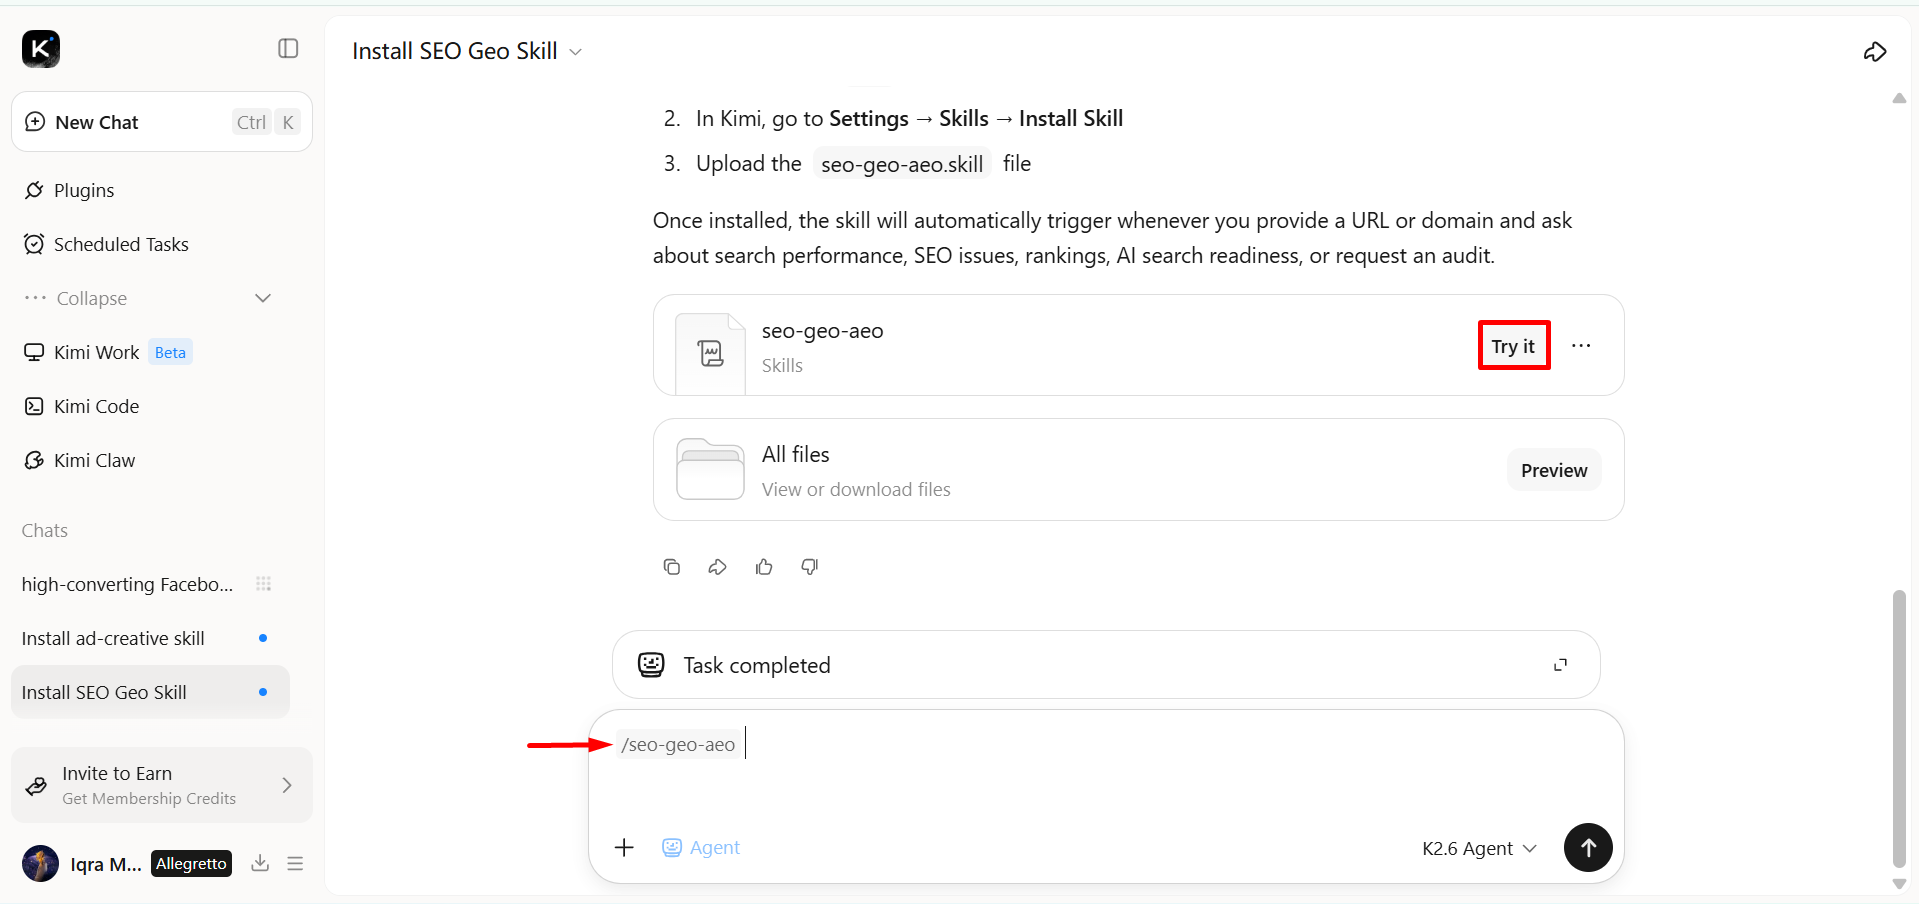Open the hamburger menu icon at sidebar bottom
1919x904 pixels.
click(x=295, y=863)
